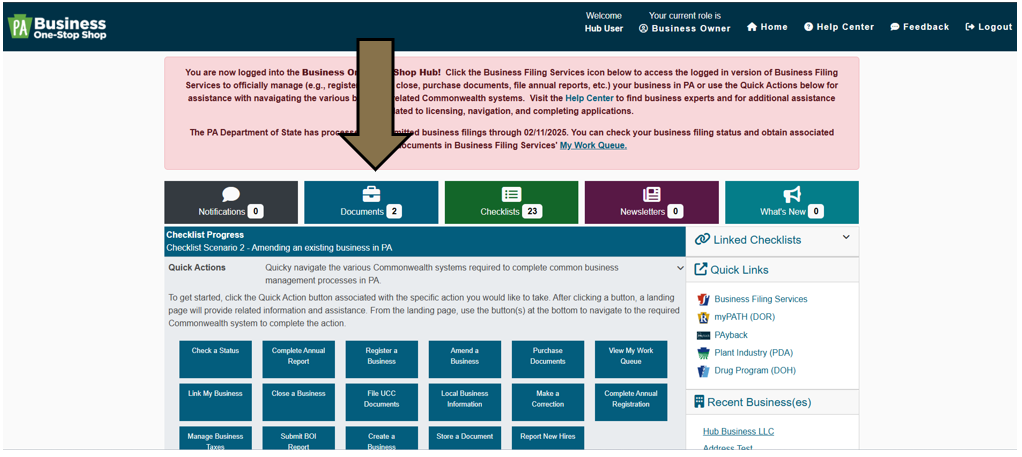Open the Newsletters tile

pyautogui.click(x=652, y=203)
